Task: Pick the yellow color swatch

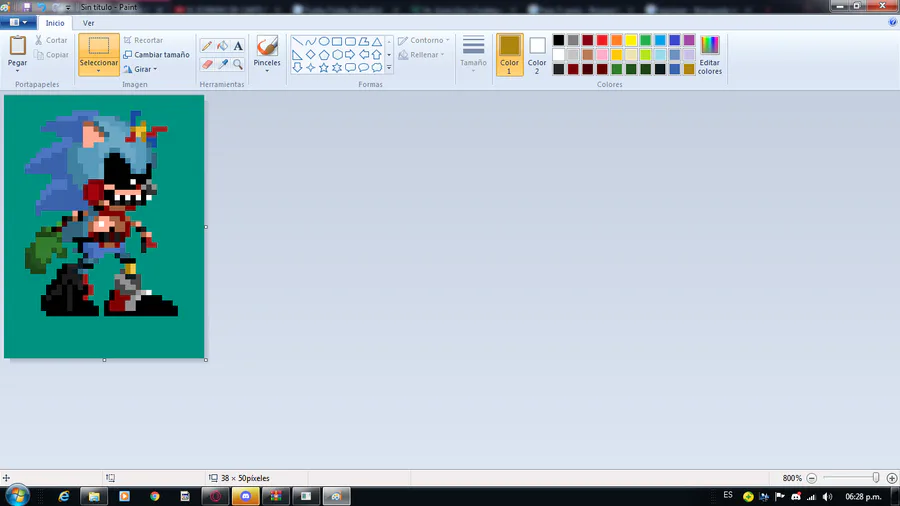Action: tap(631, 40)
